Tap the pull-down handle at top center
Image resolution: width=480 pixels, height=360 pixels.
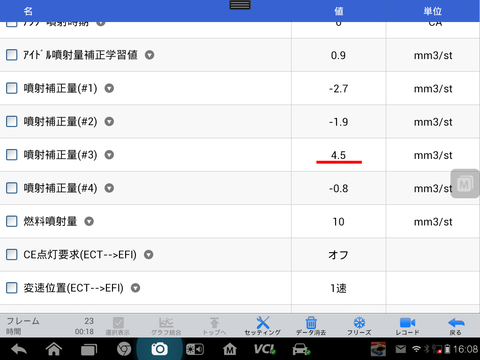(x=240, y=5)
